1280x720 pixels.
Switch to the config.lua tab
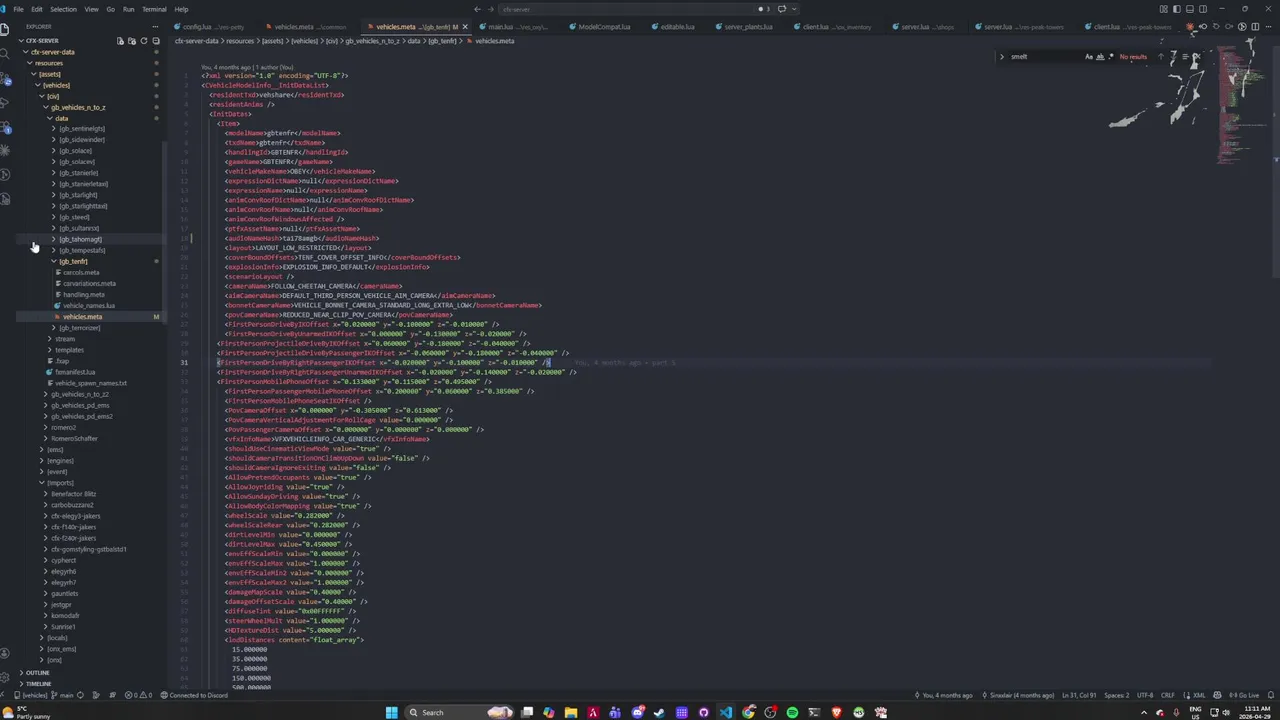click(x=209, y=27)
